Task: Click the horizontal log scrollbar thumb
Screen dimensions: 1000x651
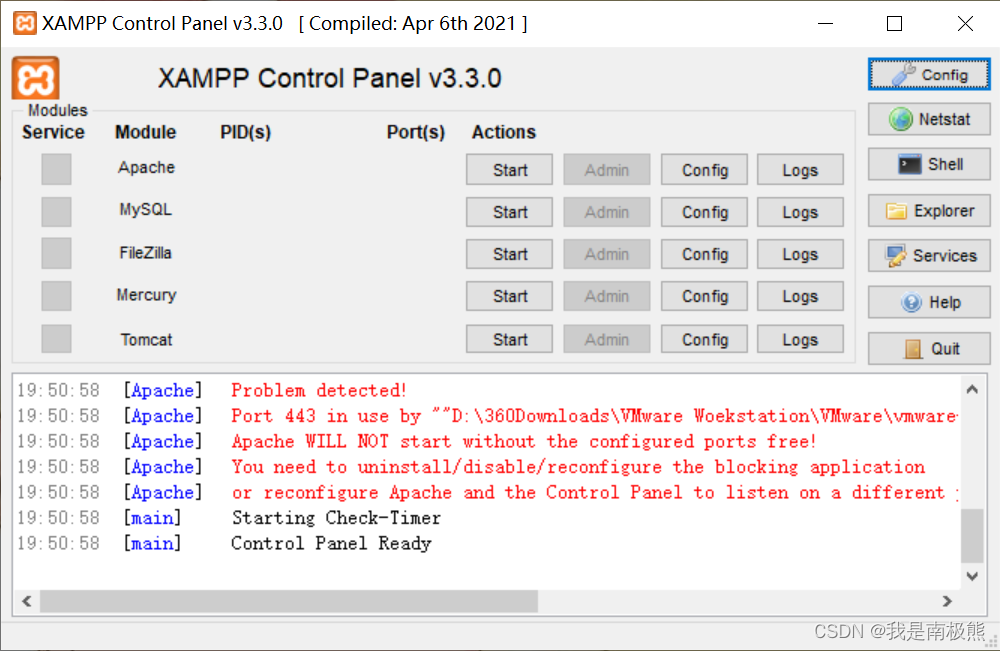Action: [x=289, y=601]
